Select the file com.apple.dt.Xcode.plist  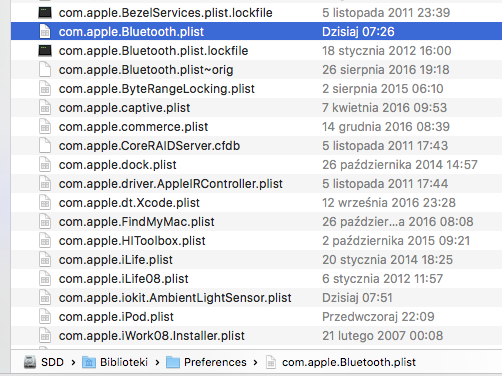click(x=129, y=203)
